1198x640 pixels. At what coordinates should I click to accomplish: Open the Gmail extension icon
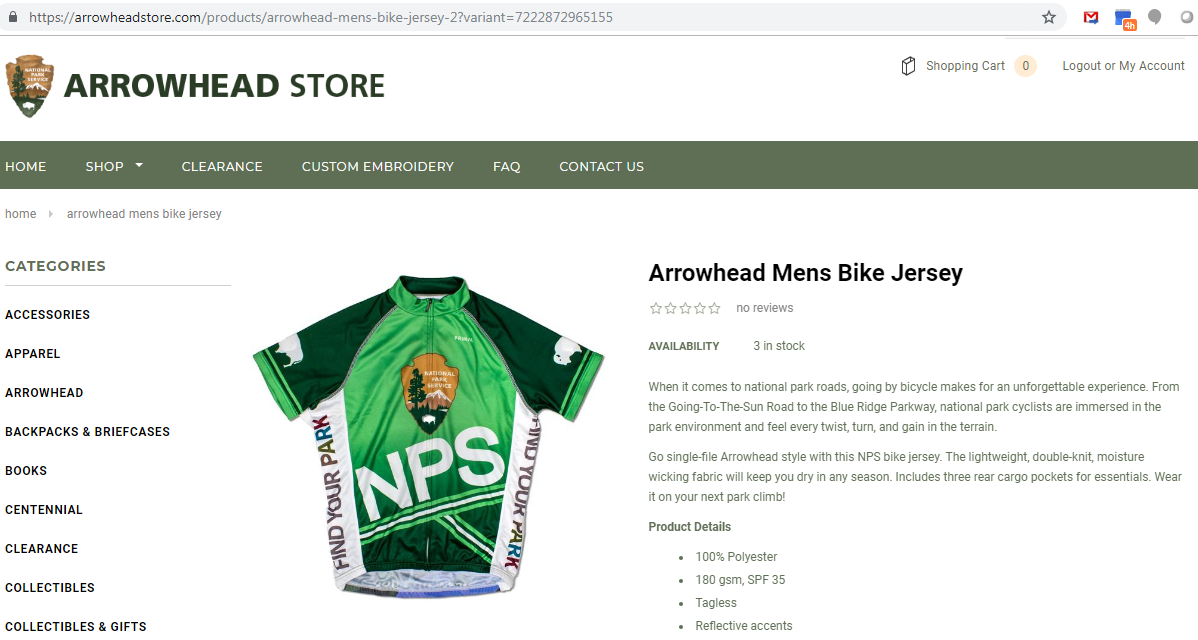coord(1091,17)
